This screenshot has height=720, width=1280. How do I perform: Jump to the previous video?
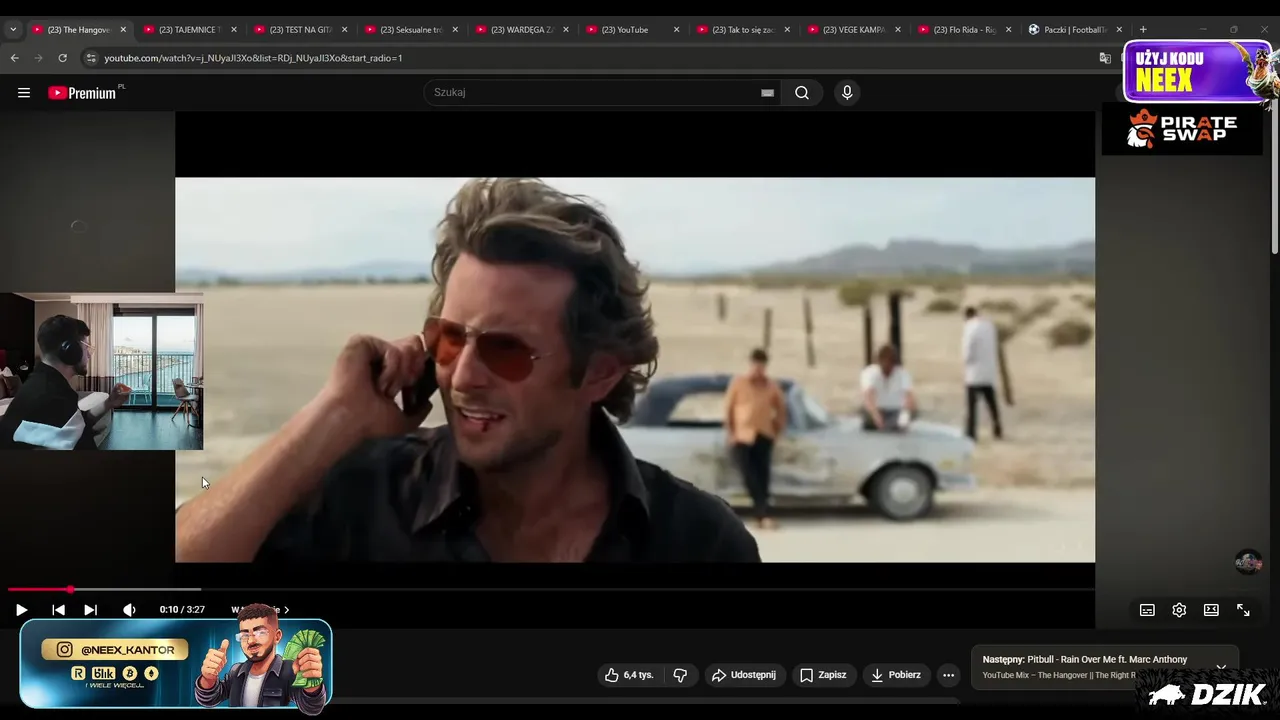[58, 610]
